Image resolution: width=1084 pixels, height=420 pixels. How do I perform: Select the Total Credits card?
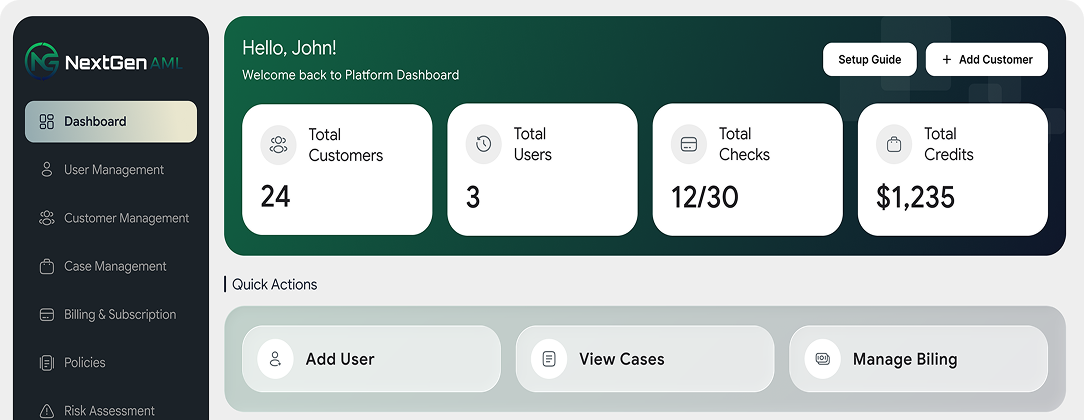[953, 170]
